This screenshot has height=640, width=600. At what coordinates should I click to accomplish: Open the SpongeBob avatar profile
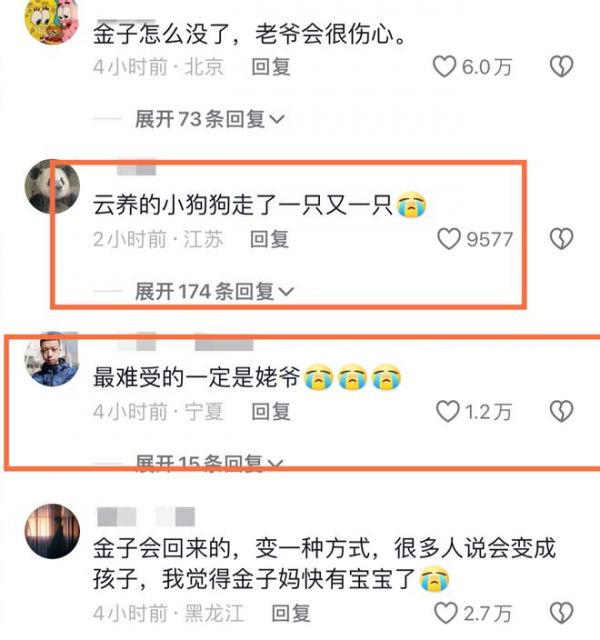(52, 20)
